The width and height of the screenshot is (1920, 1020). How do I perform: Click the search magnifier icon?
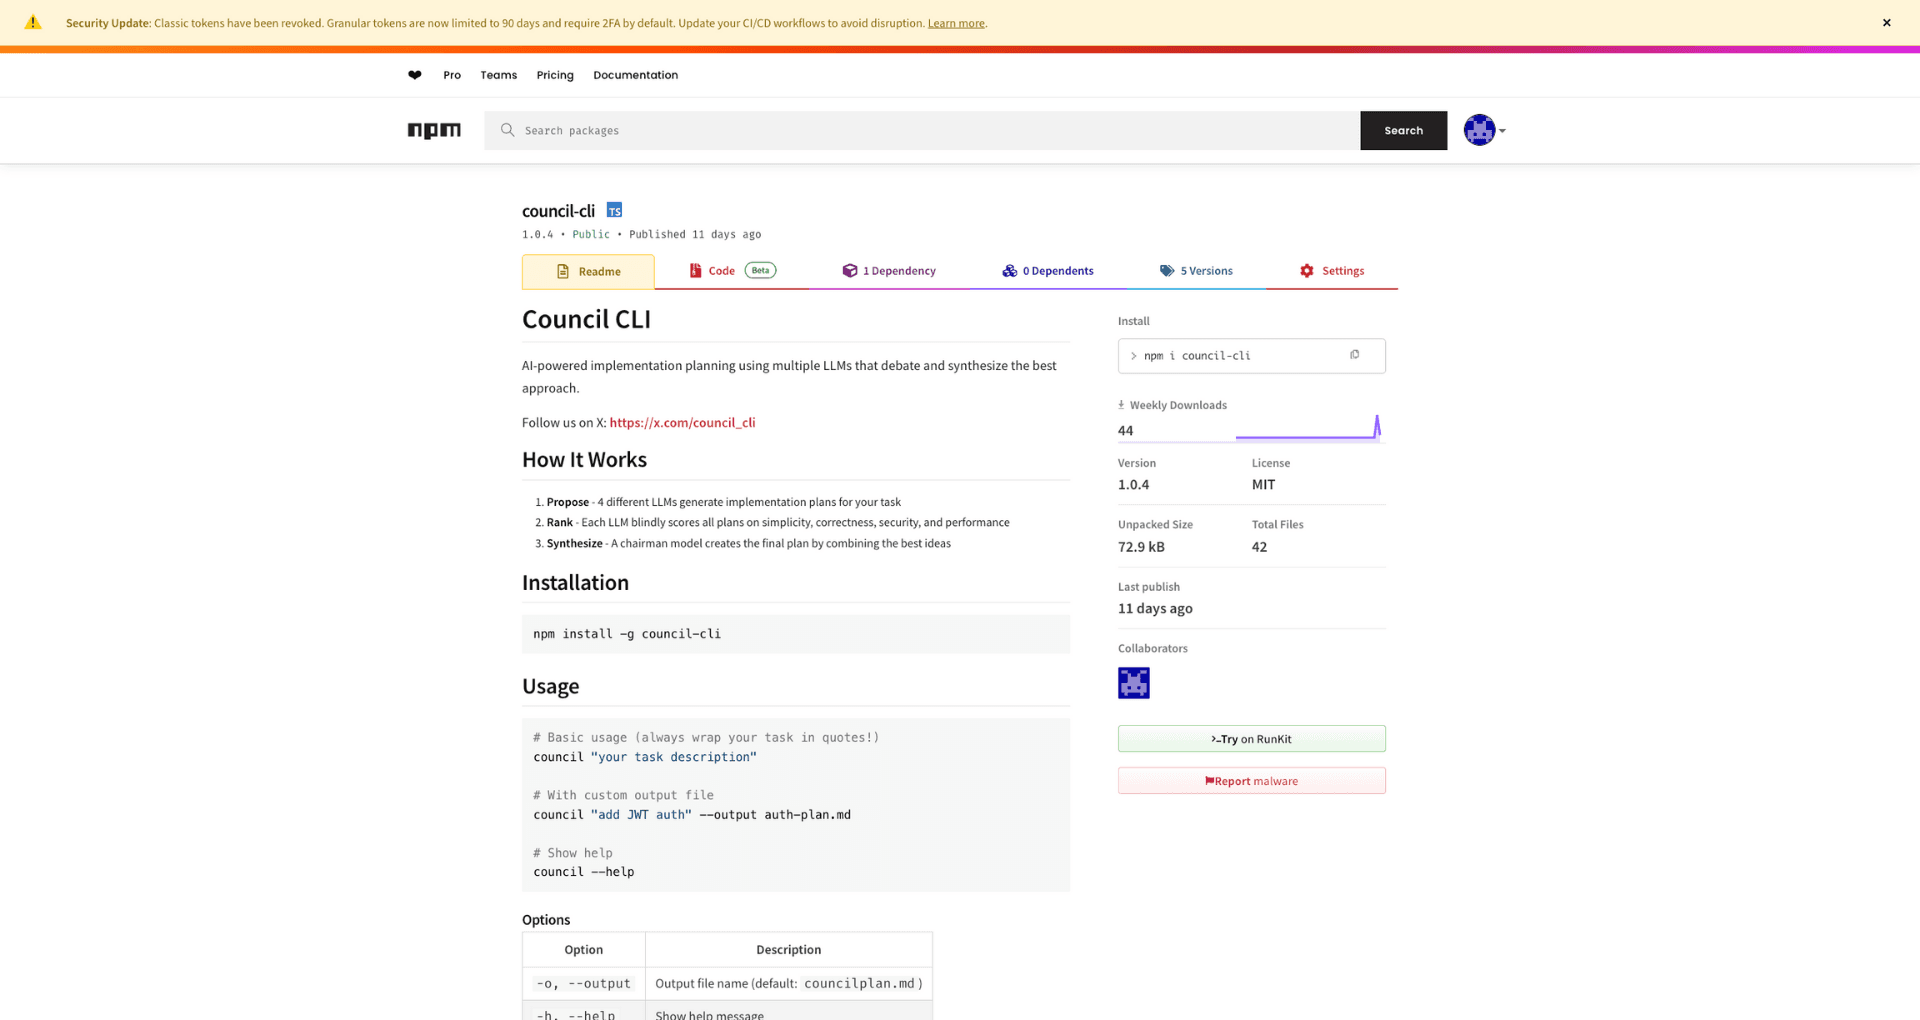click(x=507, y=130)
